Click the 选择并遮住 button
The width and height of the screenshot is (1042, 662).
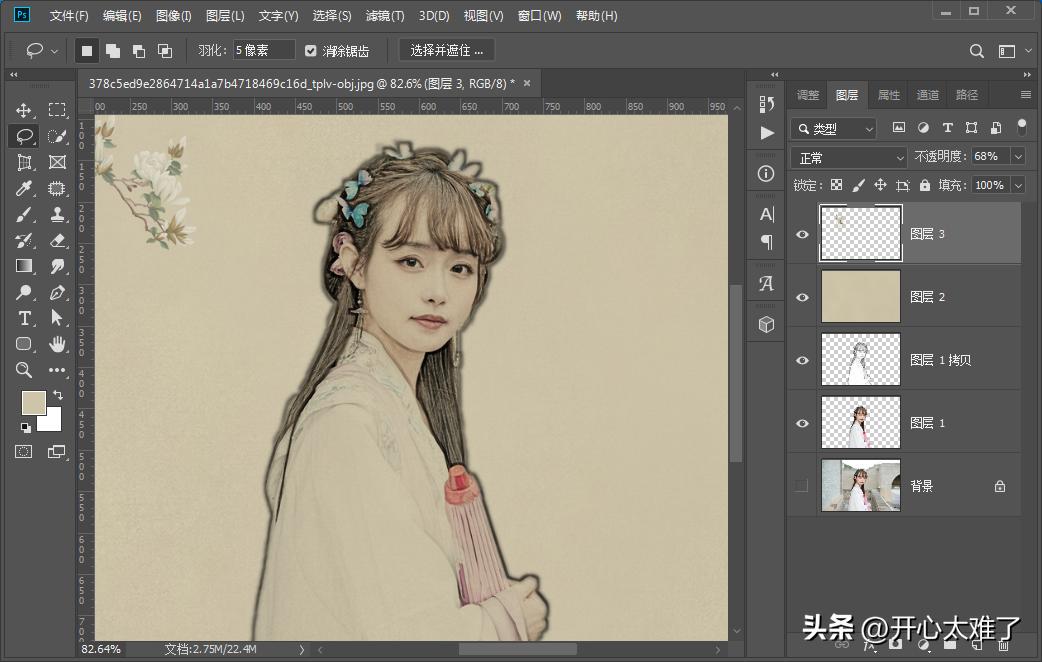point(446,50)
